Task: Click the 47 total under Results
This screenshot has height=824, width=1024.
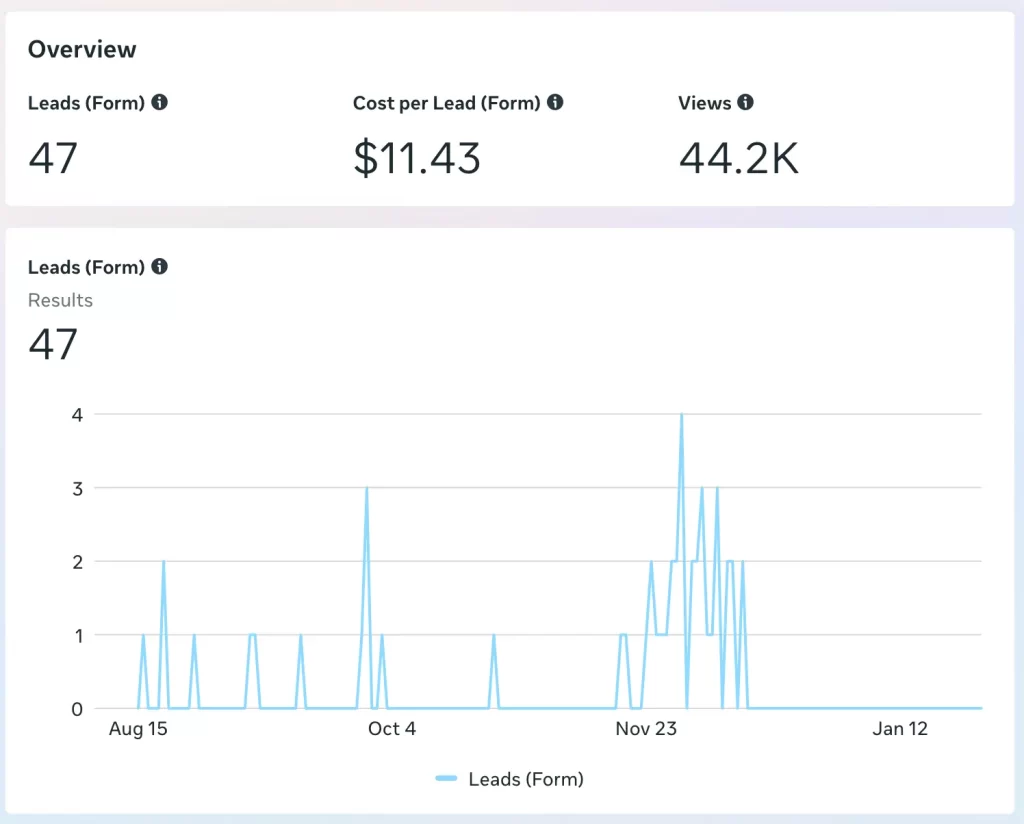Action: pos(53,344)
